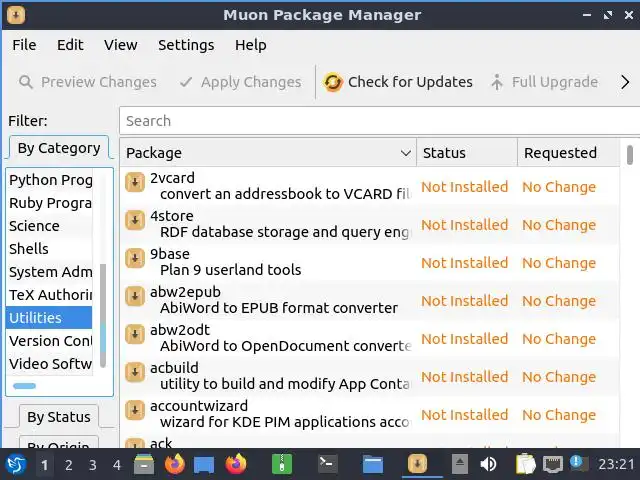Click the Status column header

pos(466,153)
